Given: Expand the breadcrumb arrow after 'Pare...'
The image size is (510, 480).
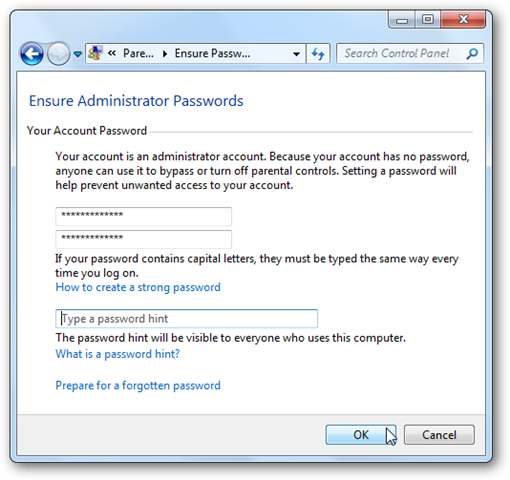Looking at the screenshot, I should coord(165,54).
